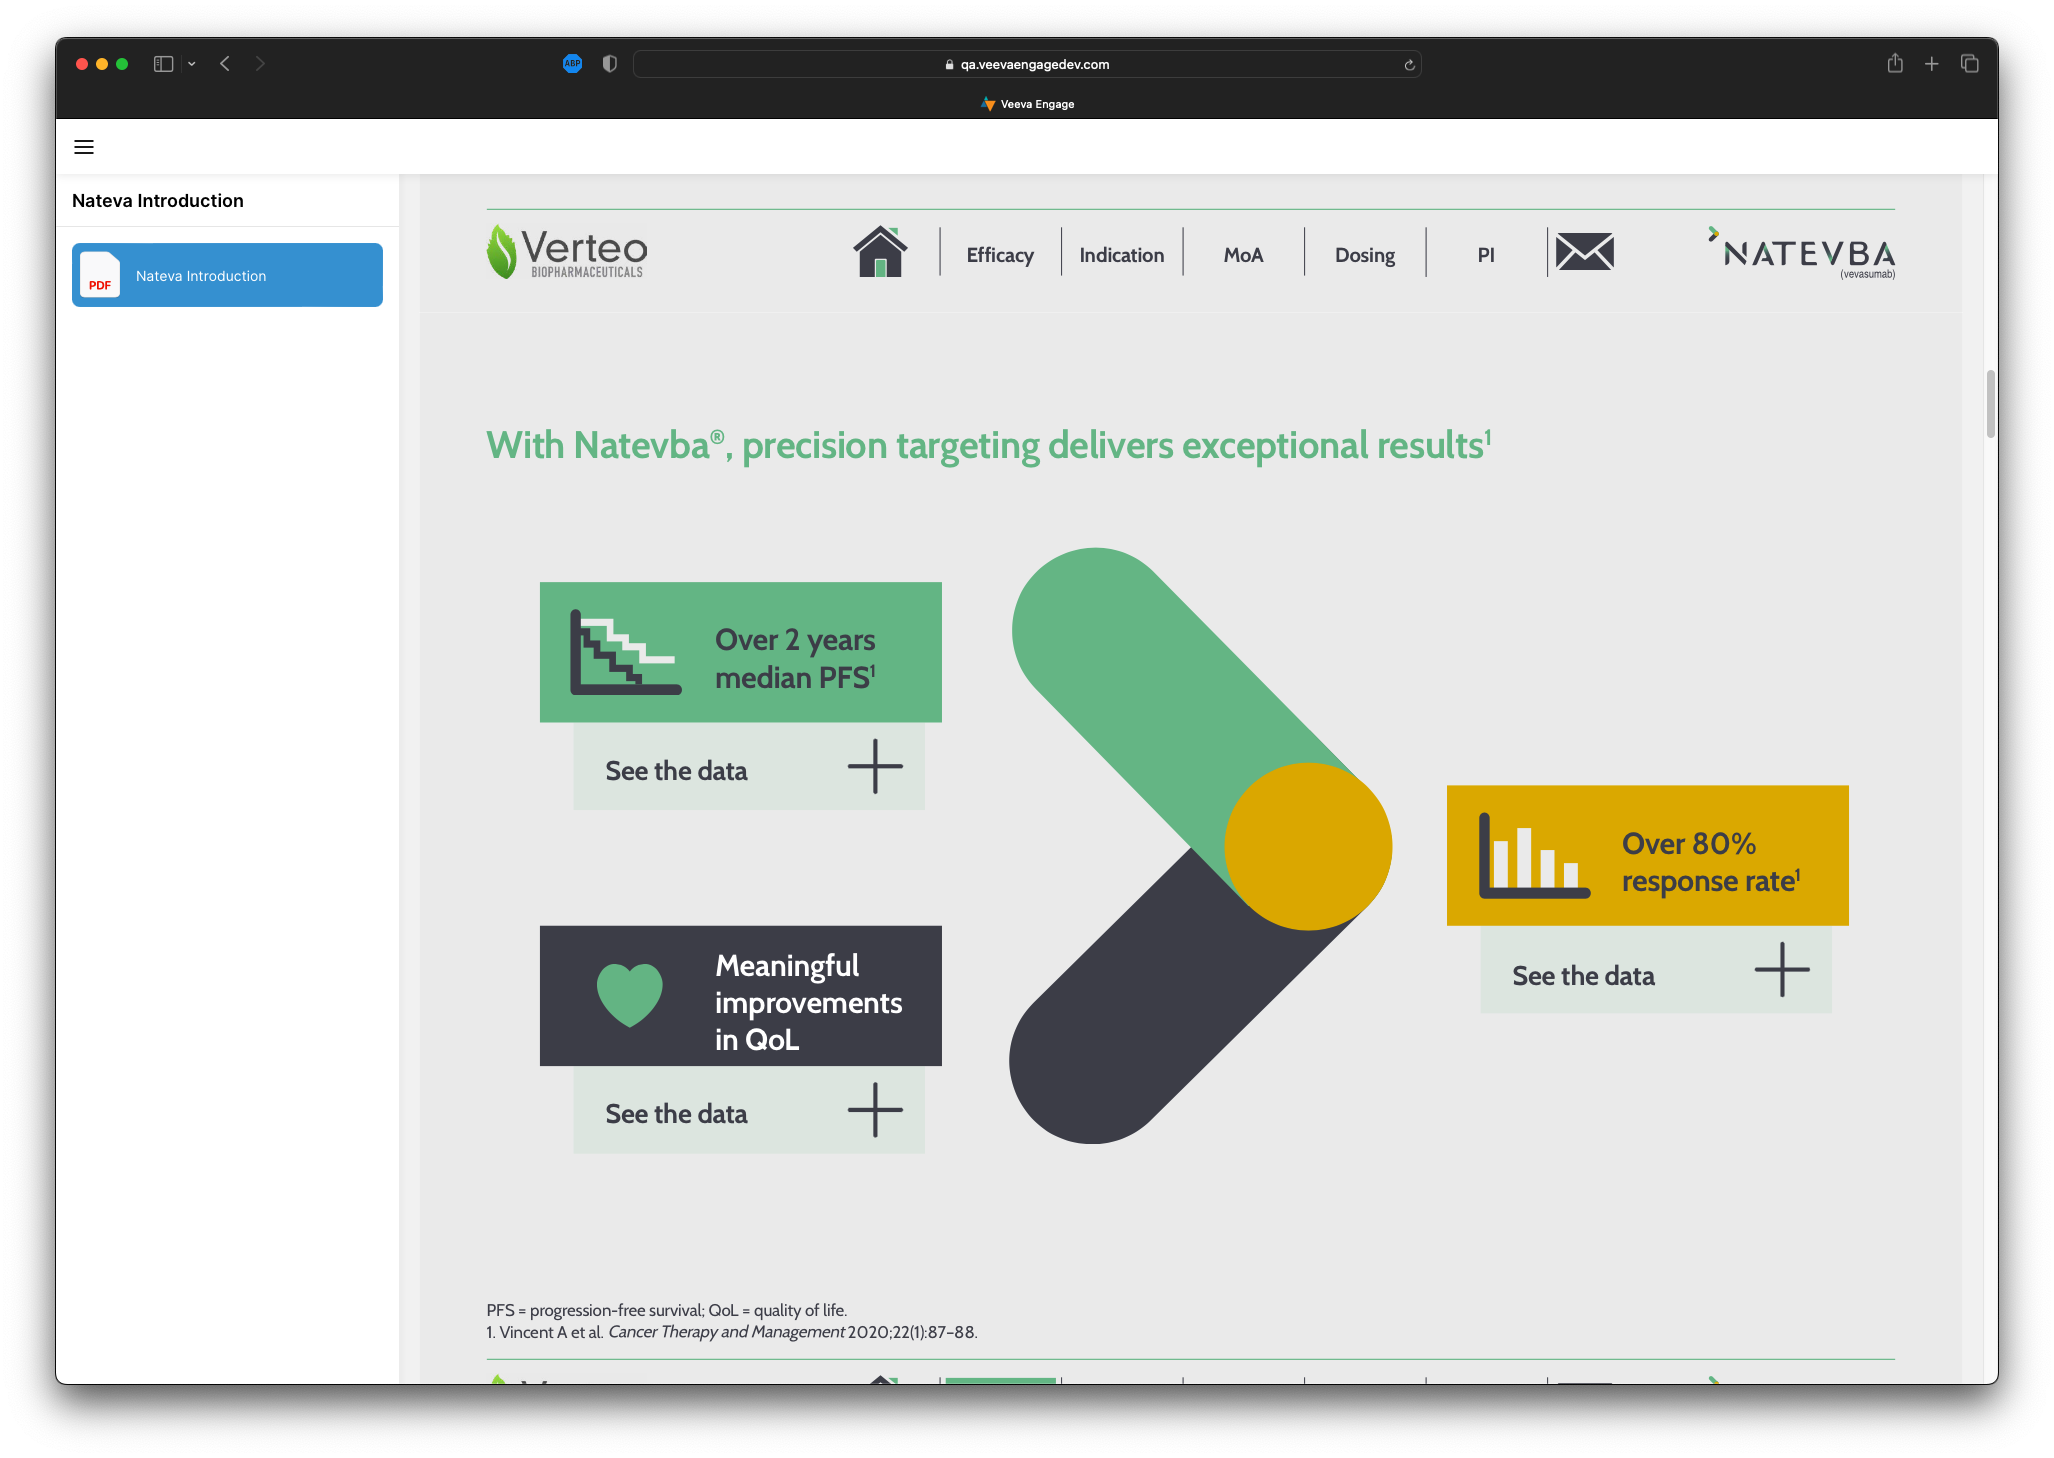Switch to the Dosing tab

click(x=1364, y=255)
